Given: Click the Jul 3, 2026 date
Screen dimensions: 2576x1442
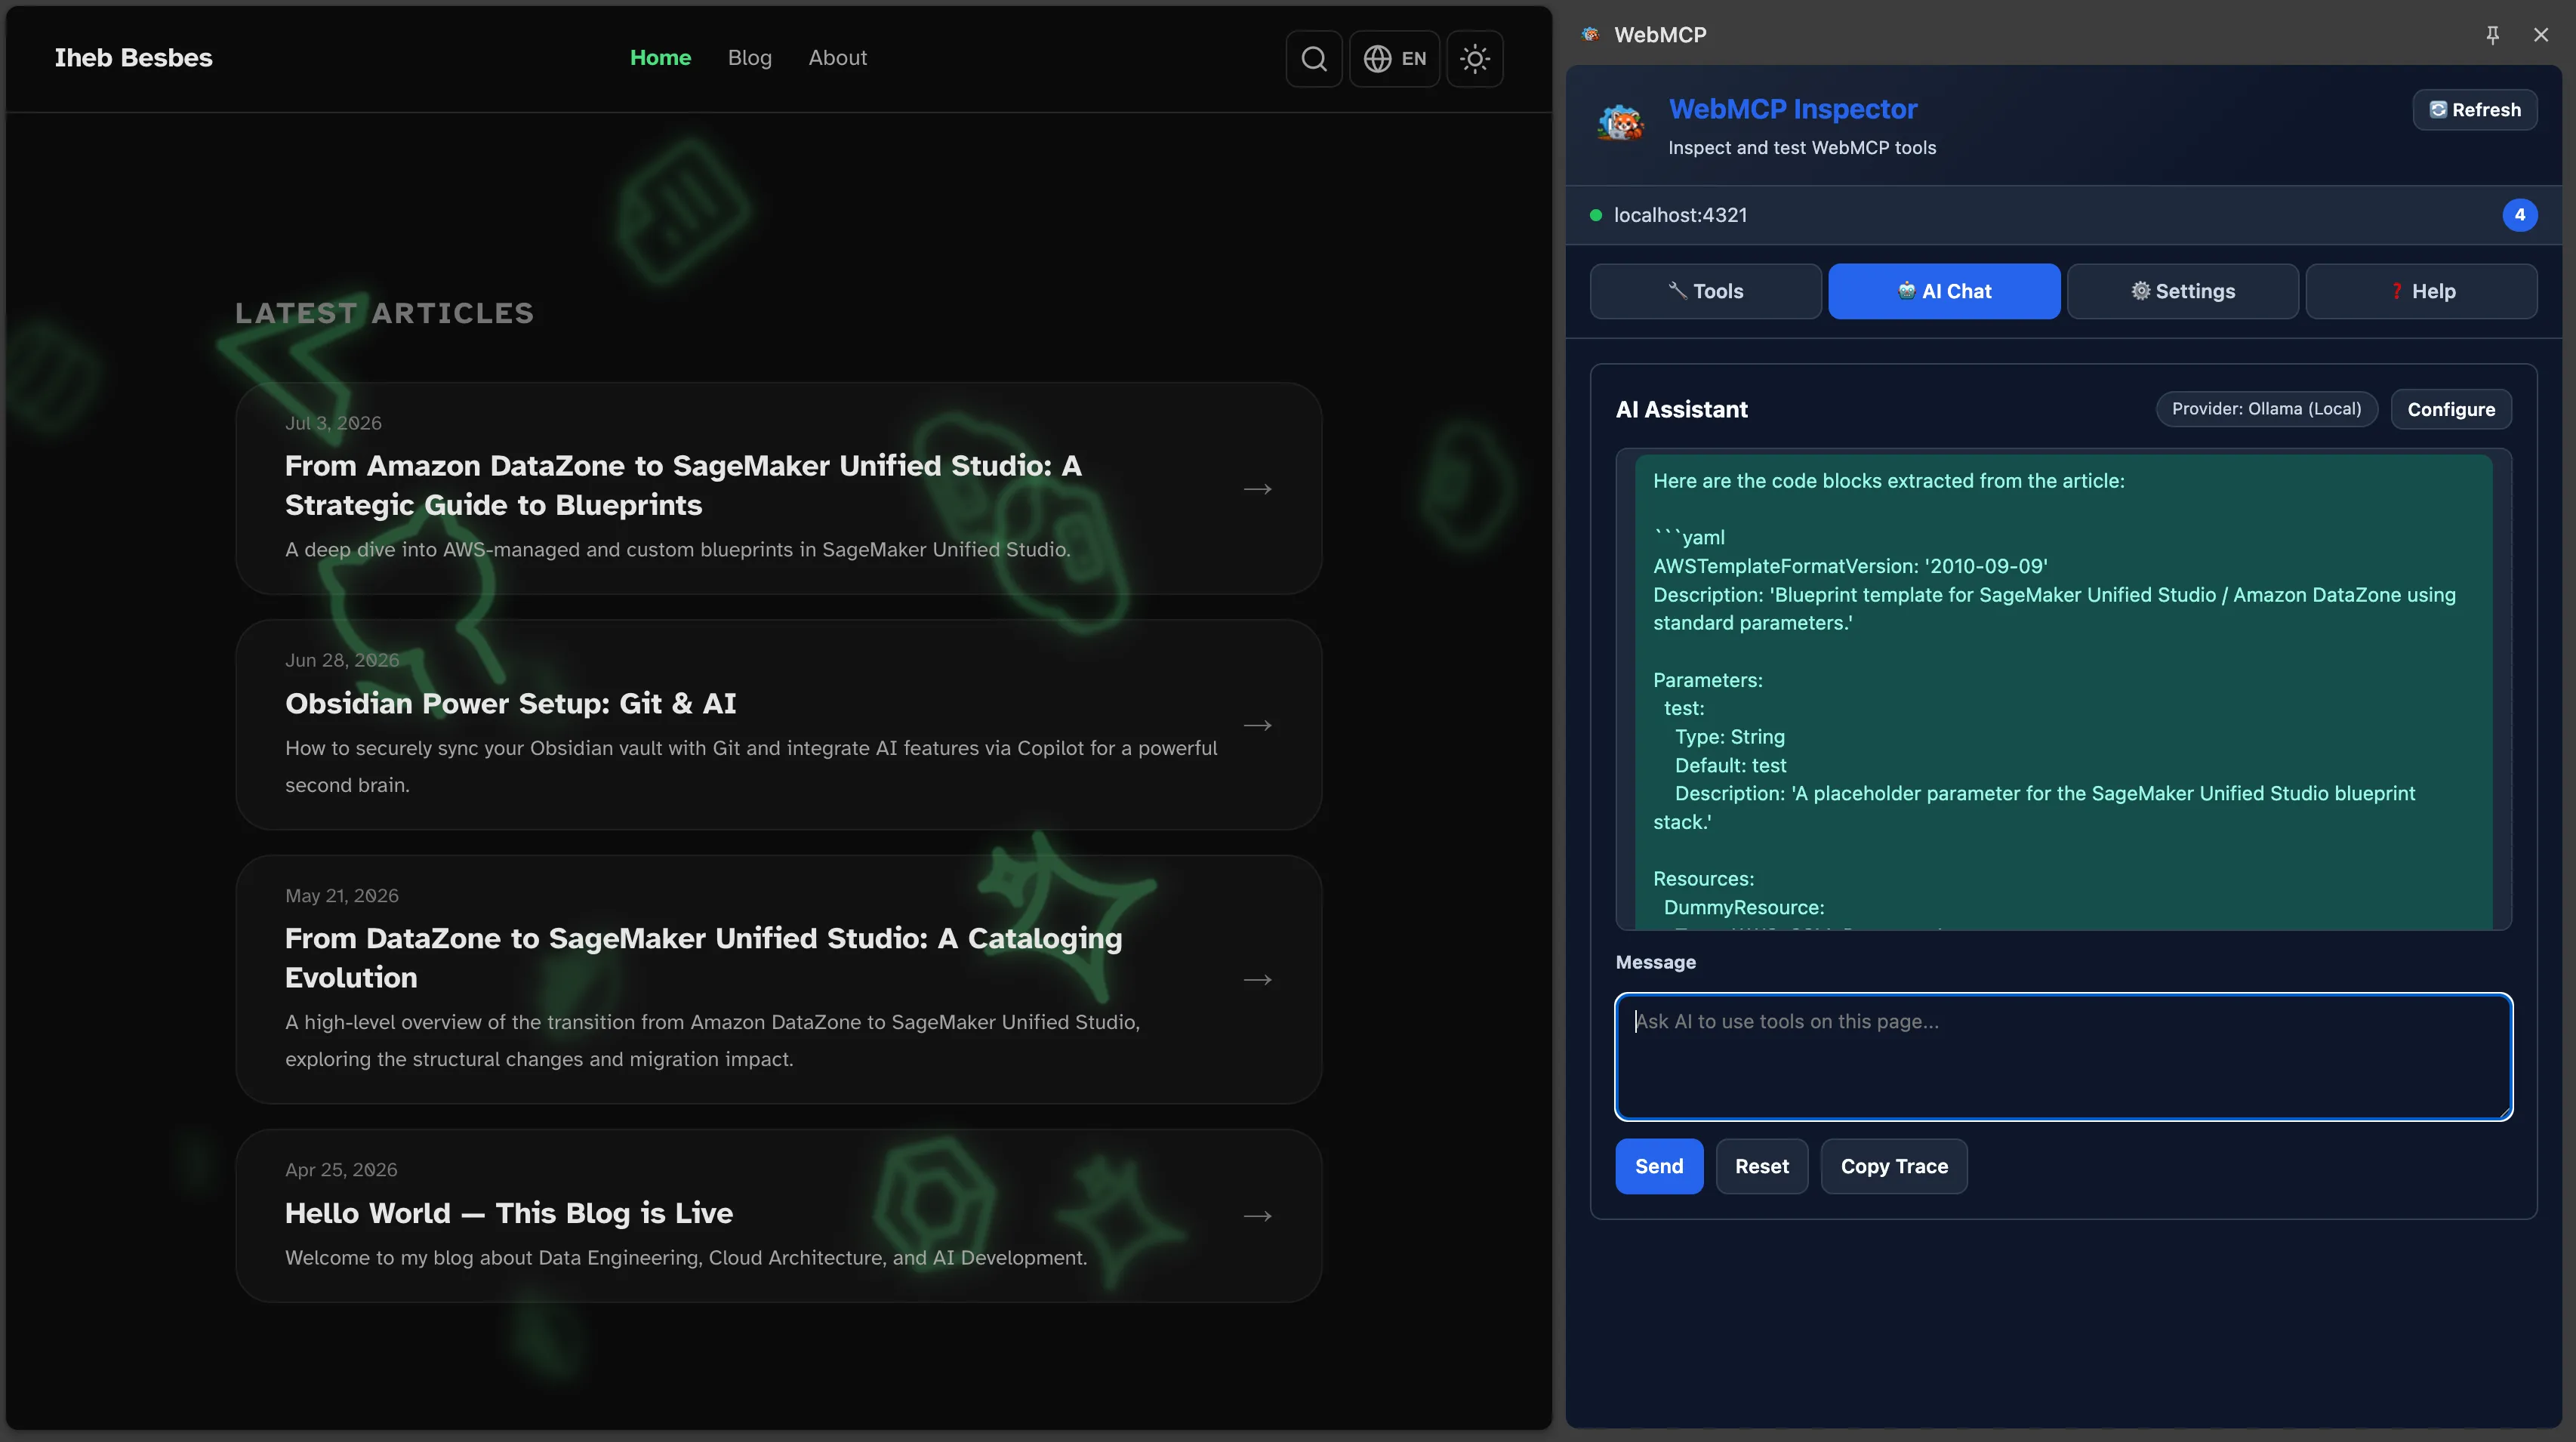Looking at the screenshot, I should pyautogui.click(x=333, y=423).
